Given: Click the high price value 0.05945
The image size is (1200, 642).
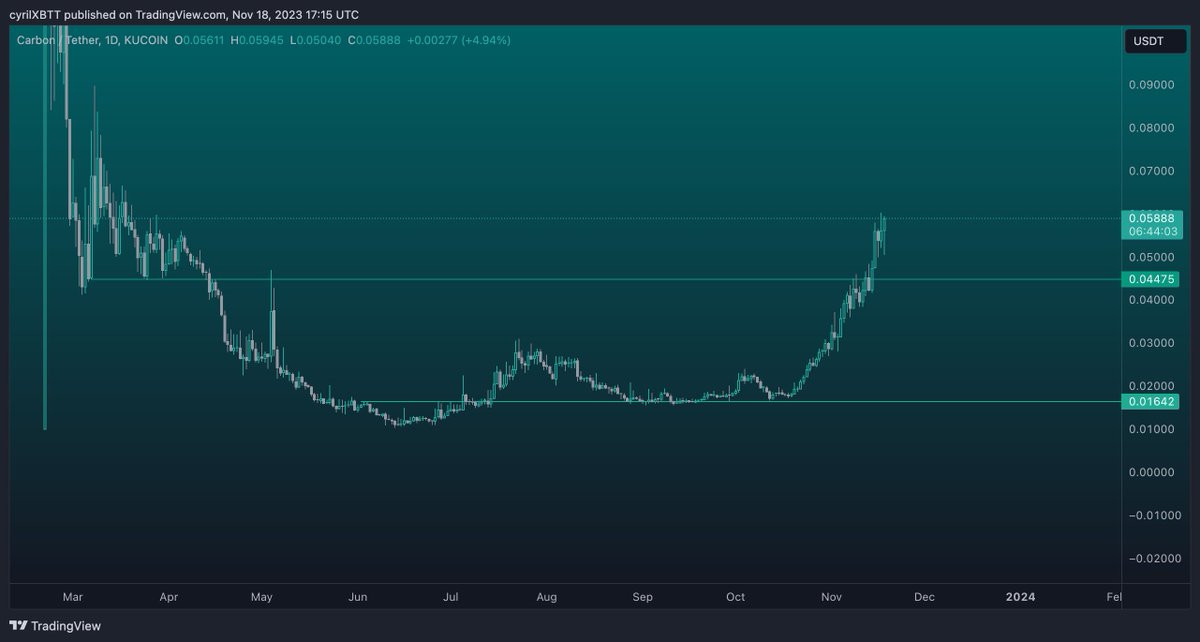Looking at the screenshot, I should tap(254, 41).
